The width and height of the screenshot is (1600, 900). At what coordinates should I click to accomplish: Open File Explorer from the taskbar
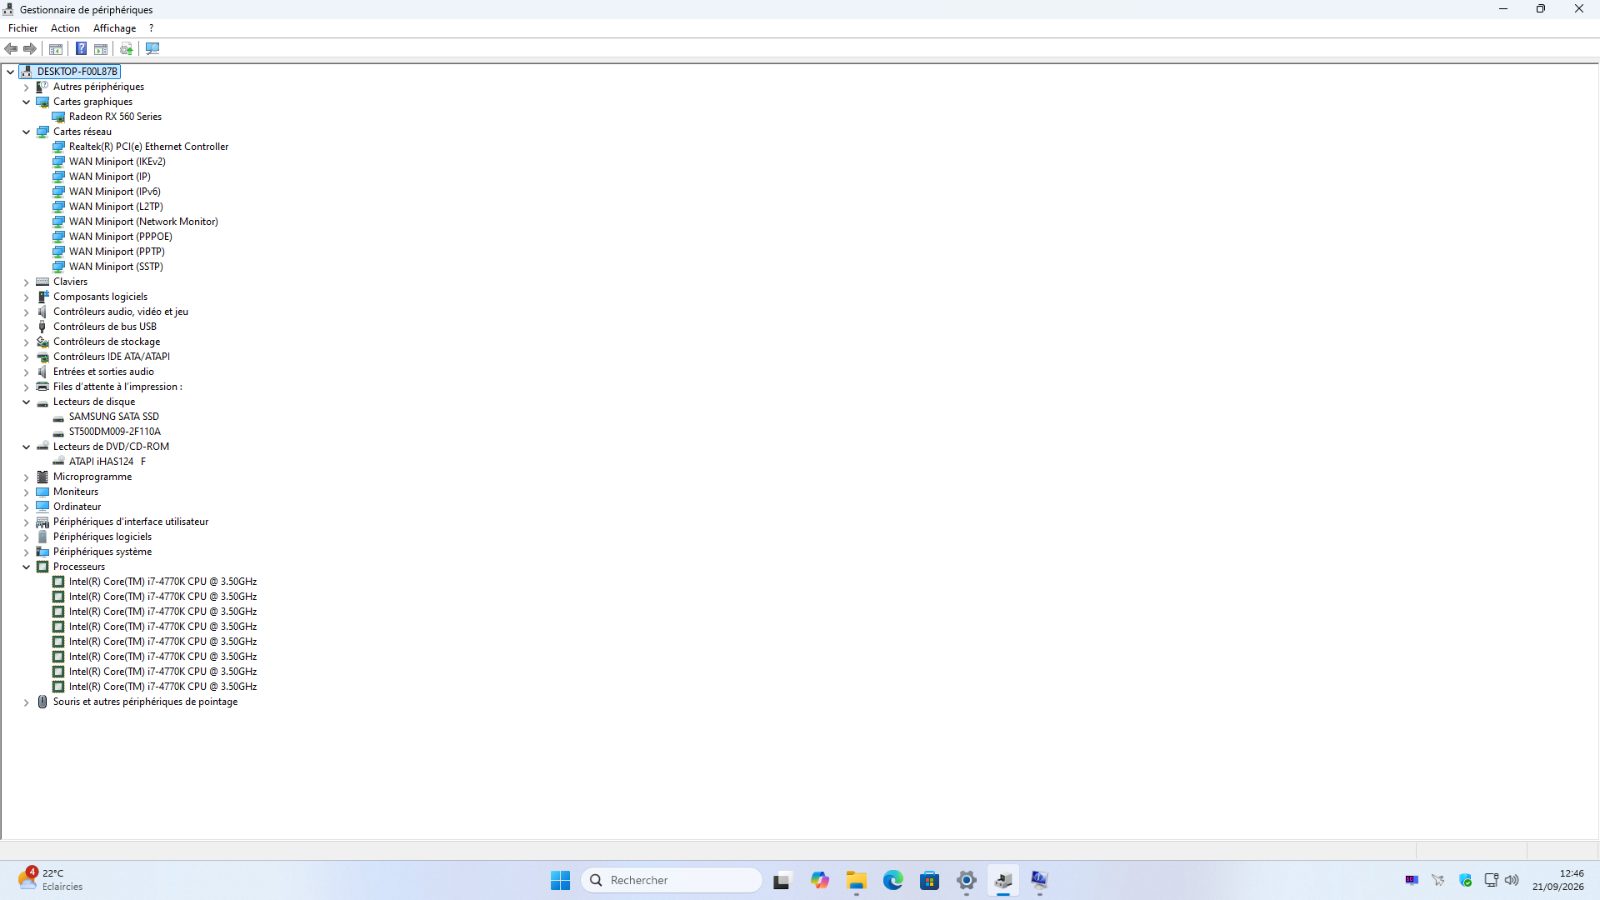[x=856, y=880]
